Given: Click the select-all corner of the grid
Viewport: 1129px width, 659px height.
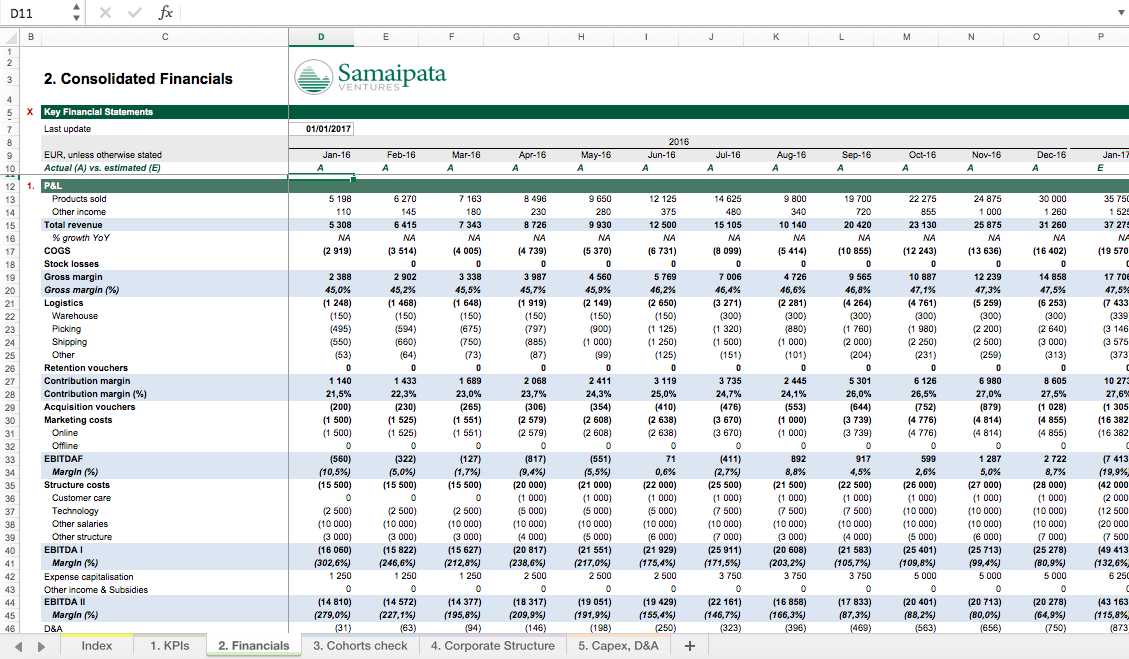Looking at the screenshot, I should (x=10, y=37).
